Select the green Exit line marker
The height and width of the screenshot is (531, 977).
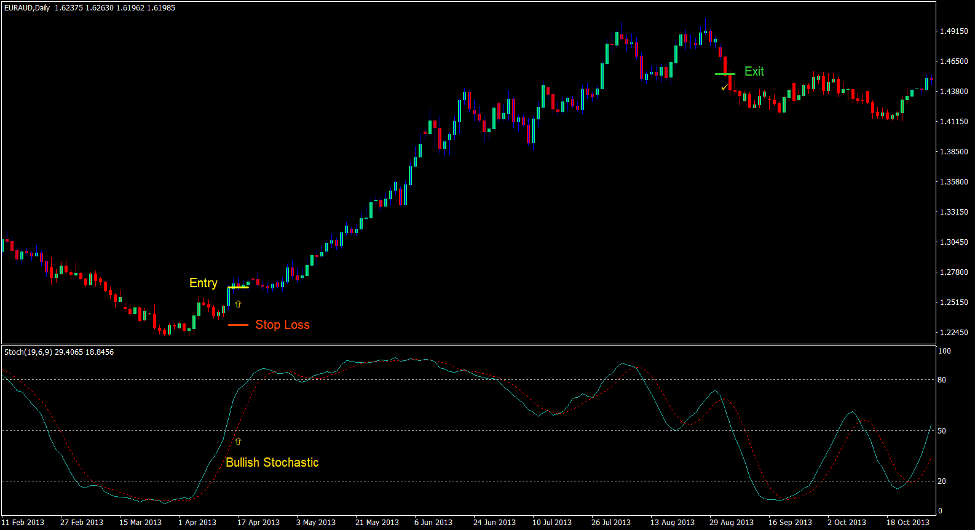724,74
